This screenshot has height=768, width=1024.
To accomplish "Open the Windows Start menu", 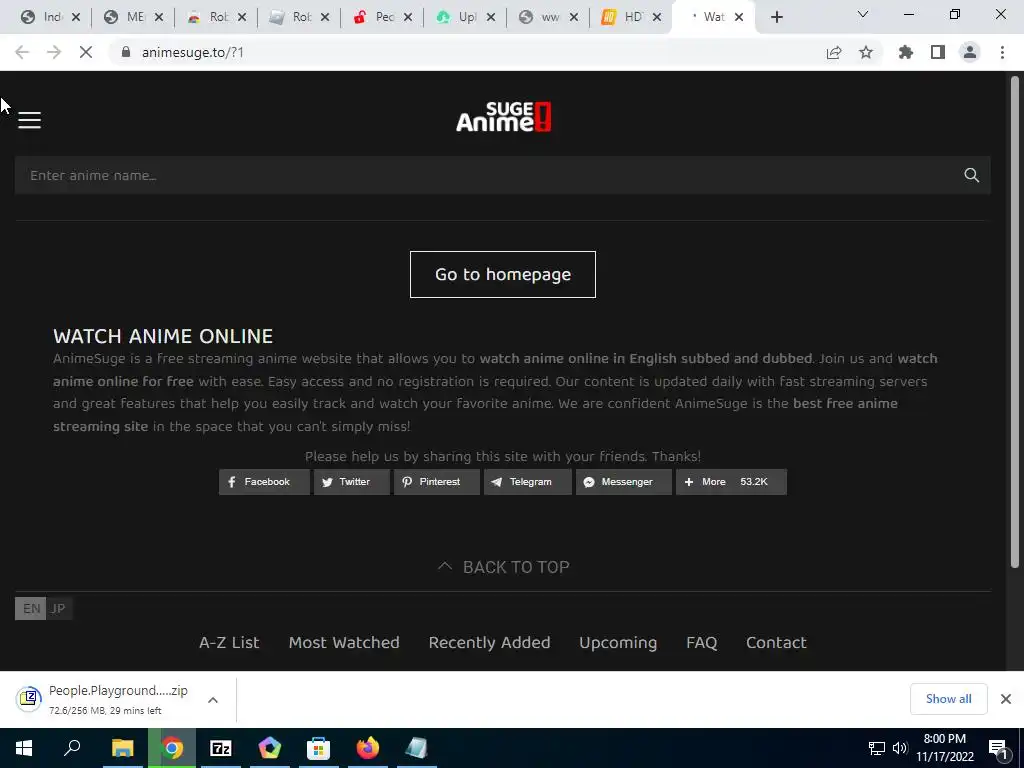I will (24, 748).
